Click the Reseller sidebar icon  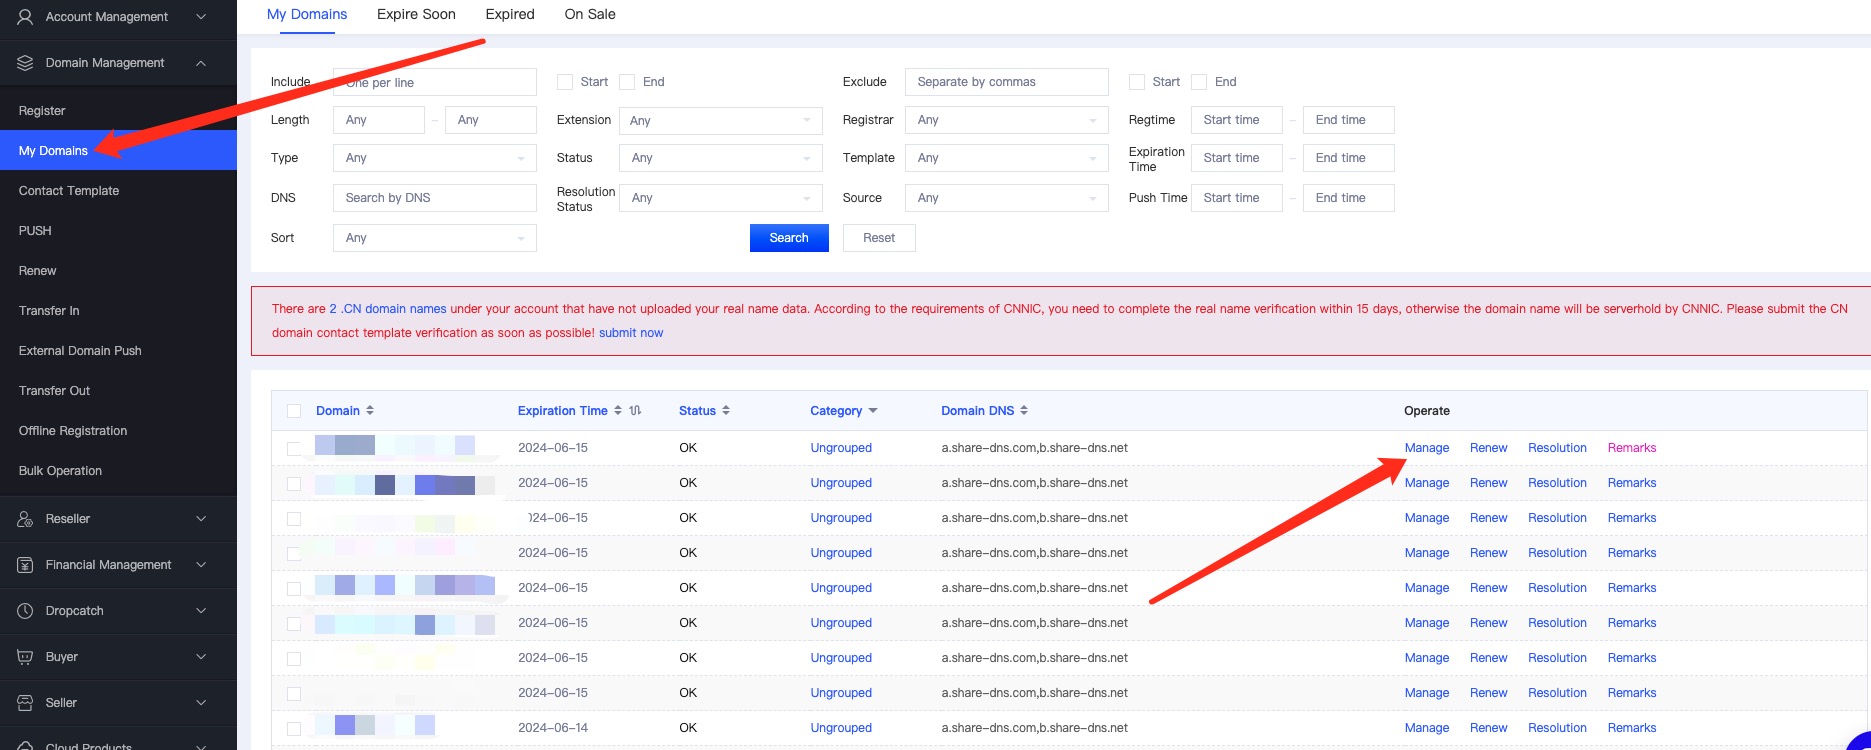[26, 519]
